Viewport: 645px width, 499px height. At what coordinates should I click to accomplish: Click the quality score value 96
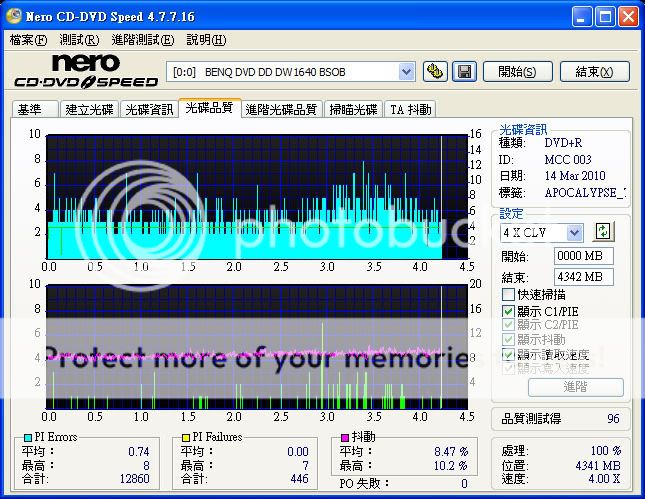613,418
